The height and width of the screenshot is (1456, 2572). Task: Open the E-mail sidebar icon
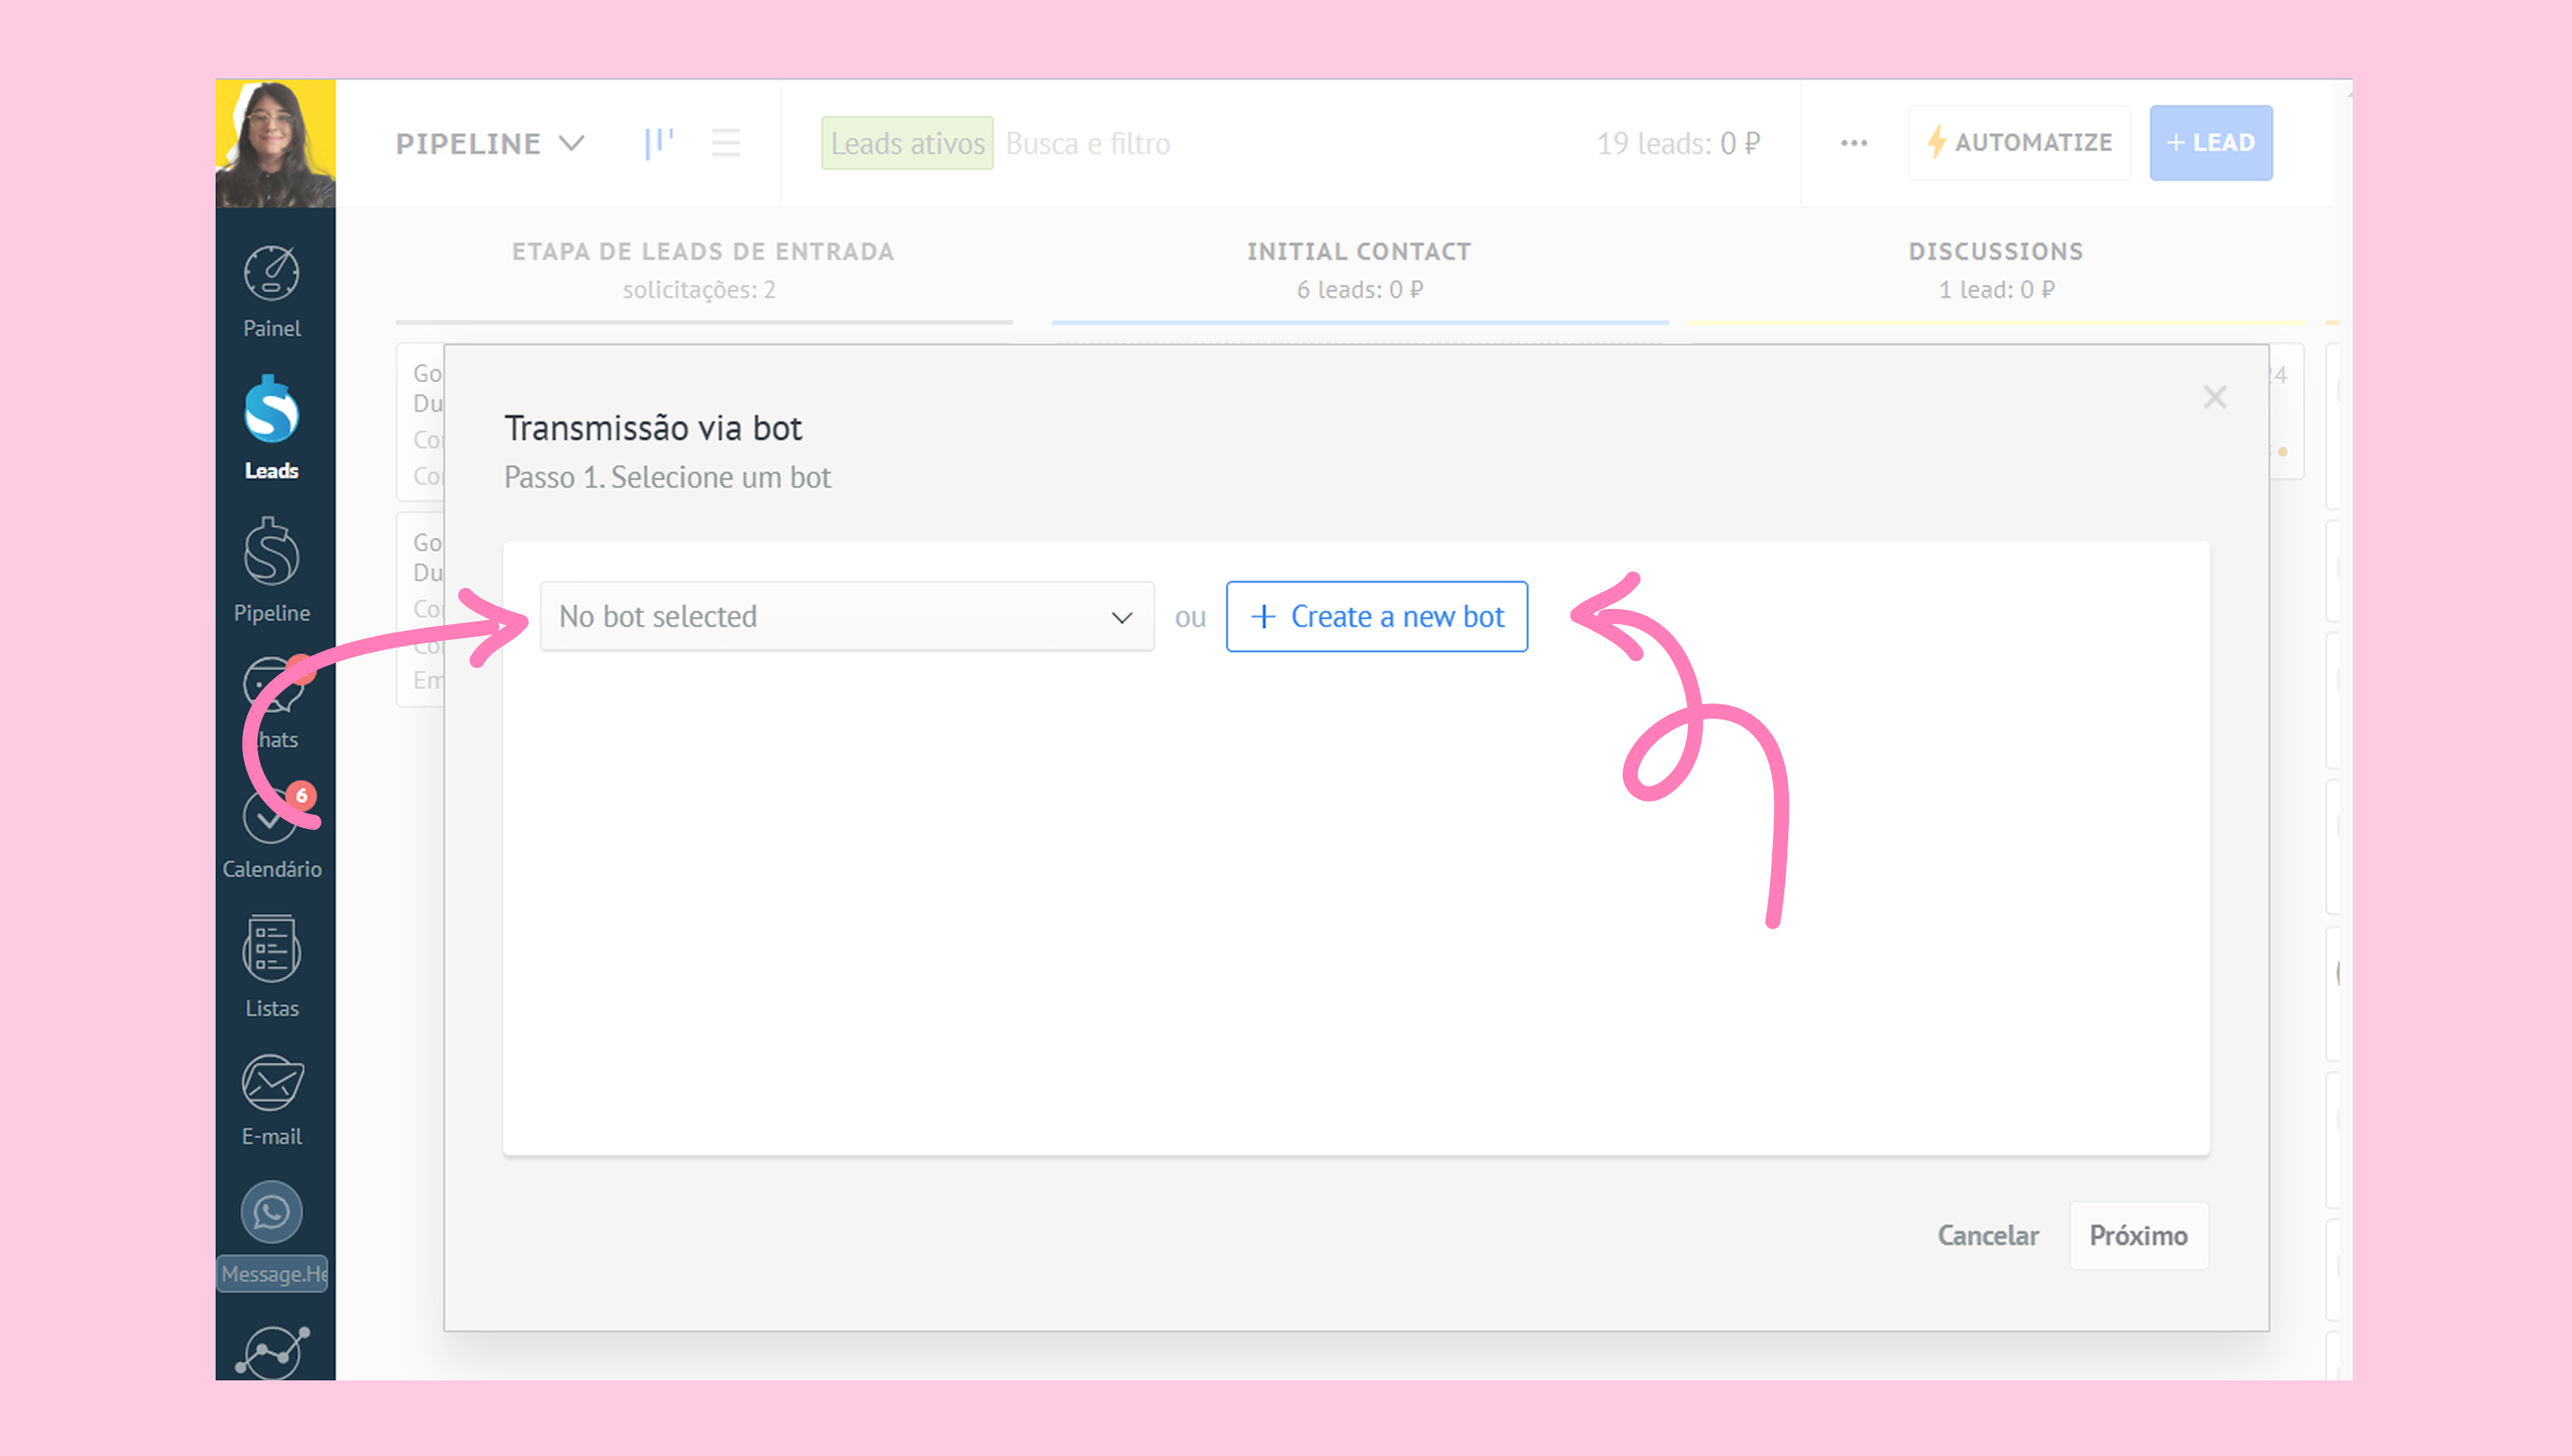tap(272, 1084)
